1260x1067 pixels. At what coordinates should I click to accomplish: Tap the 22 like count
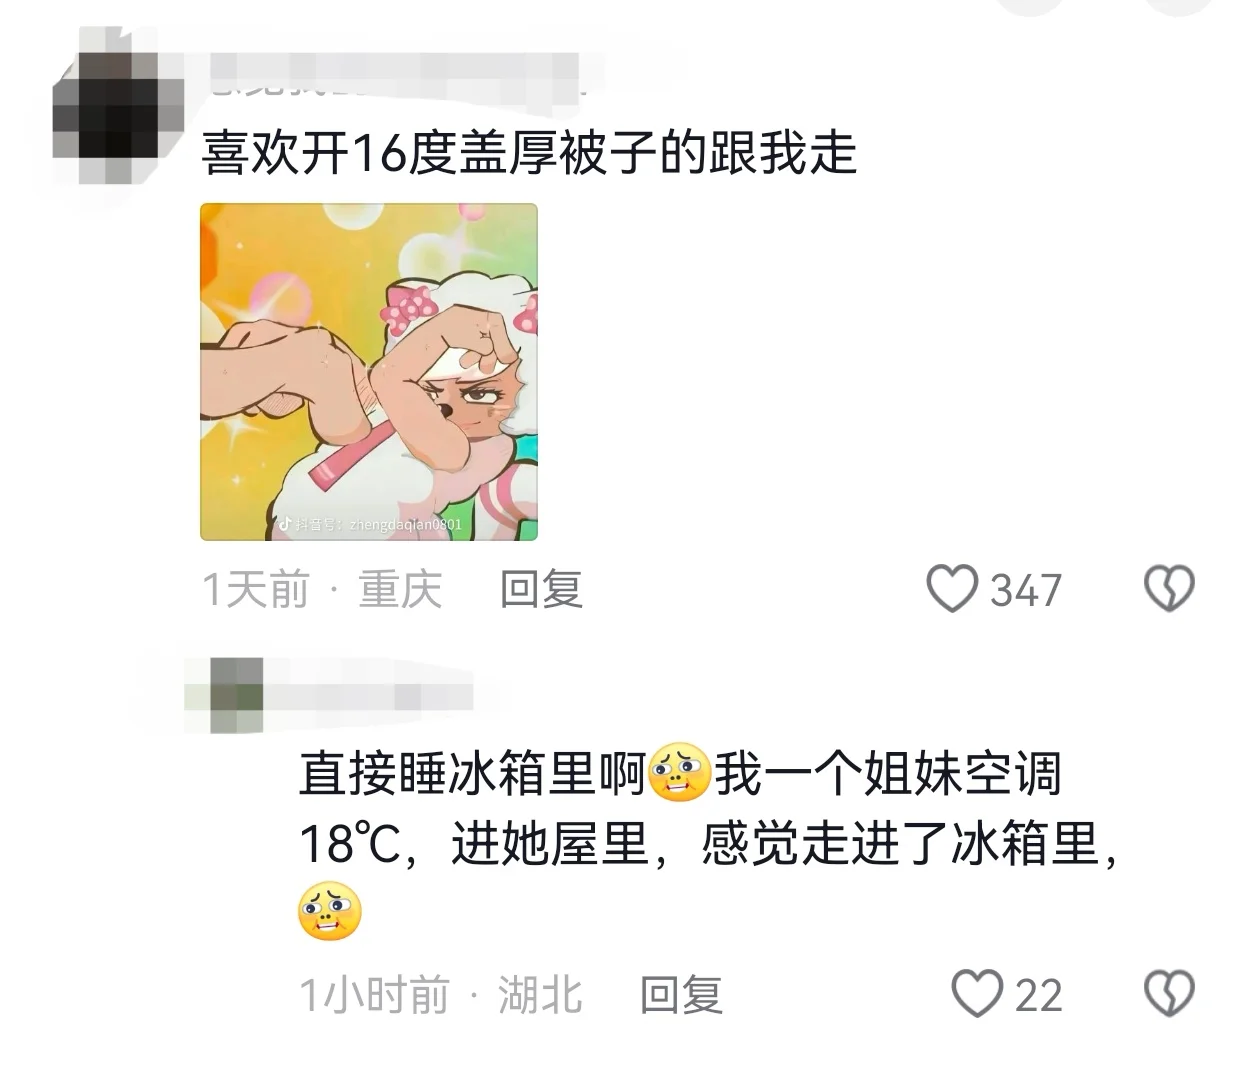(1039, 996)
